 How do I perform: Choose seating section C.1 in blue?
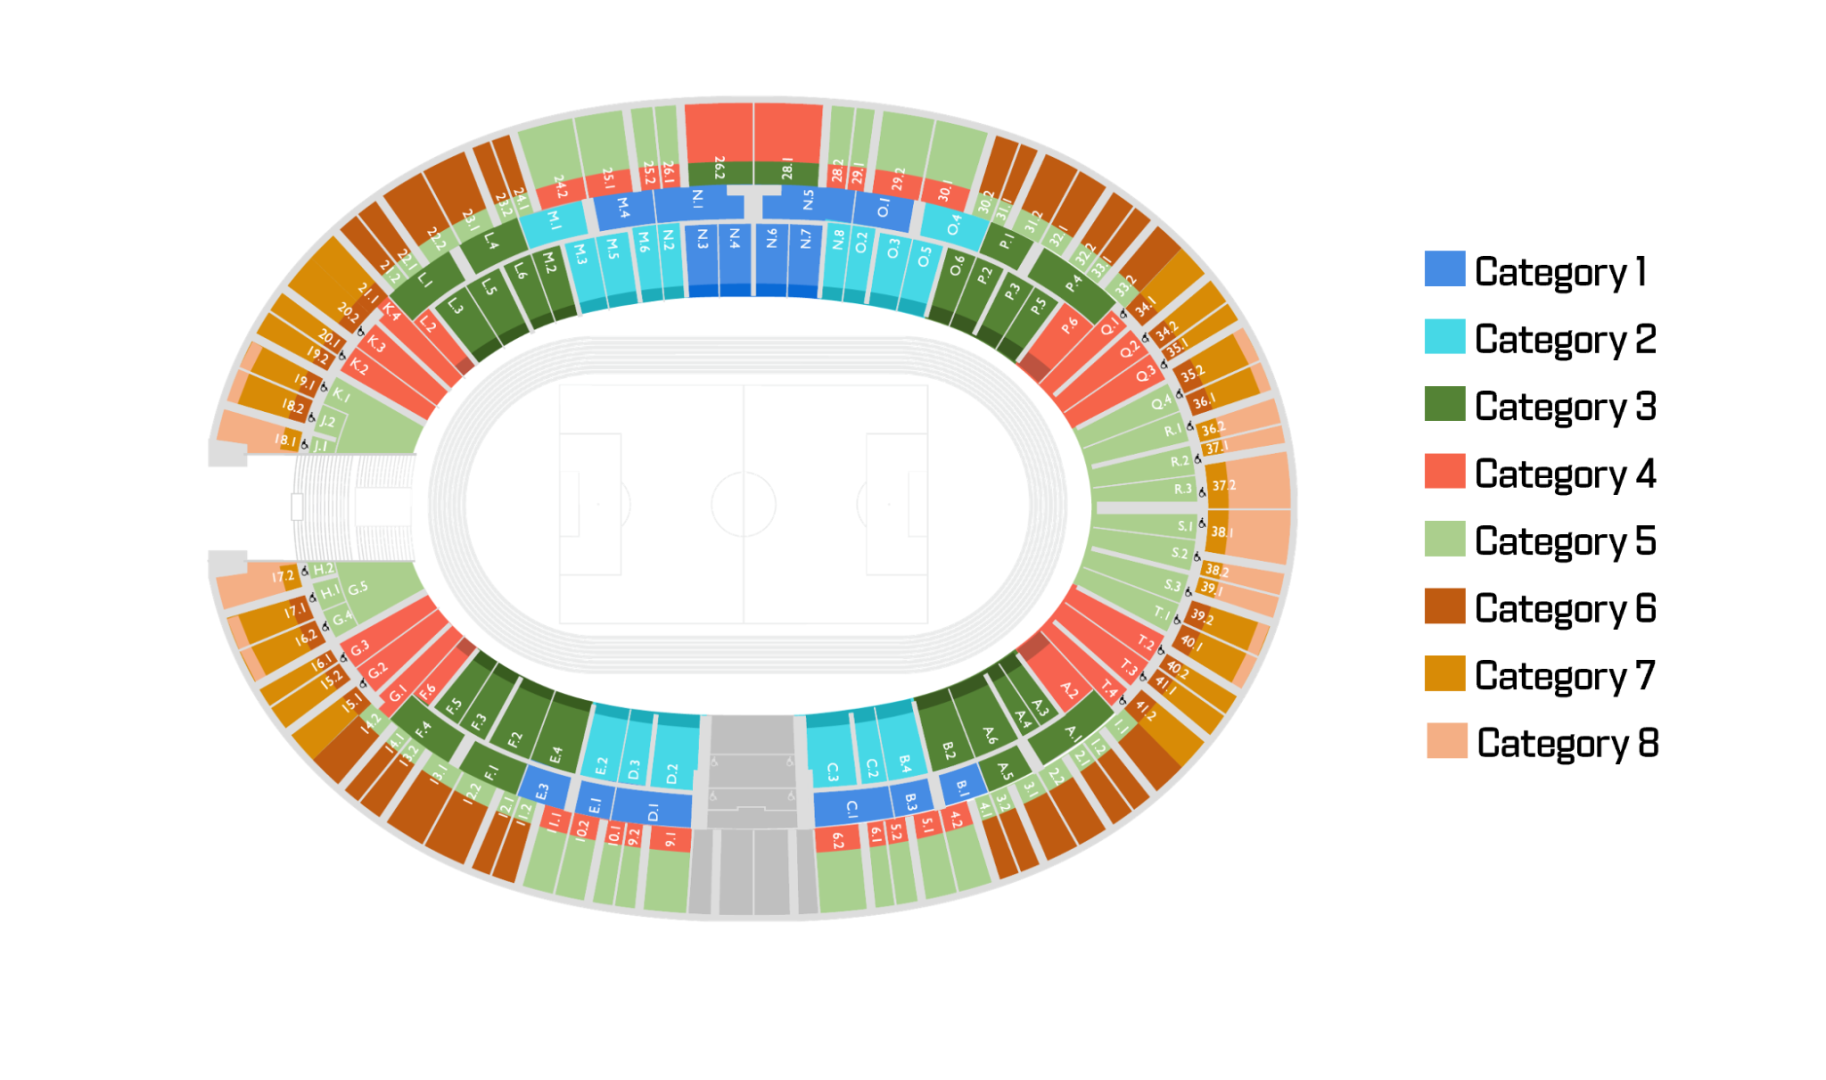[852, 806]
